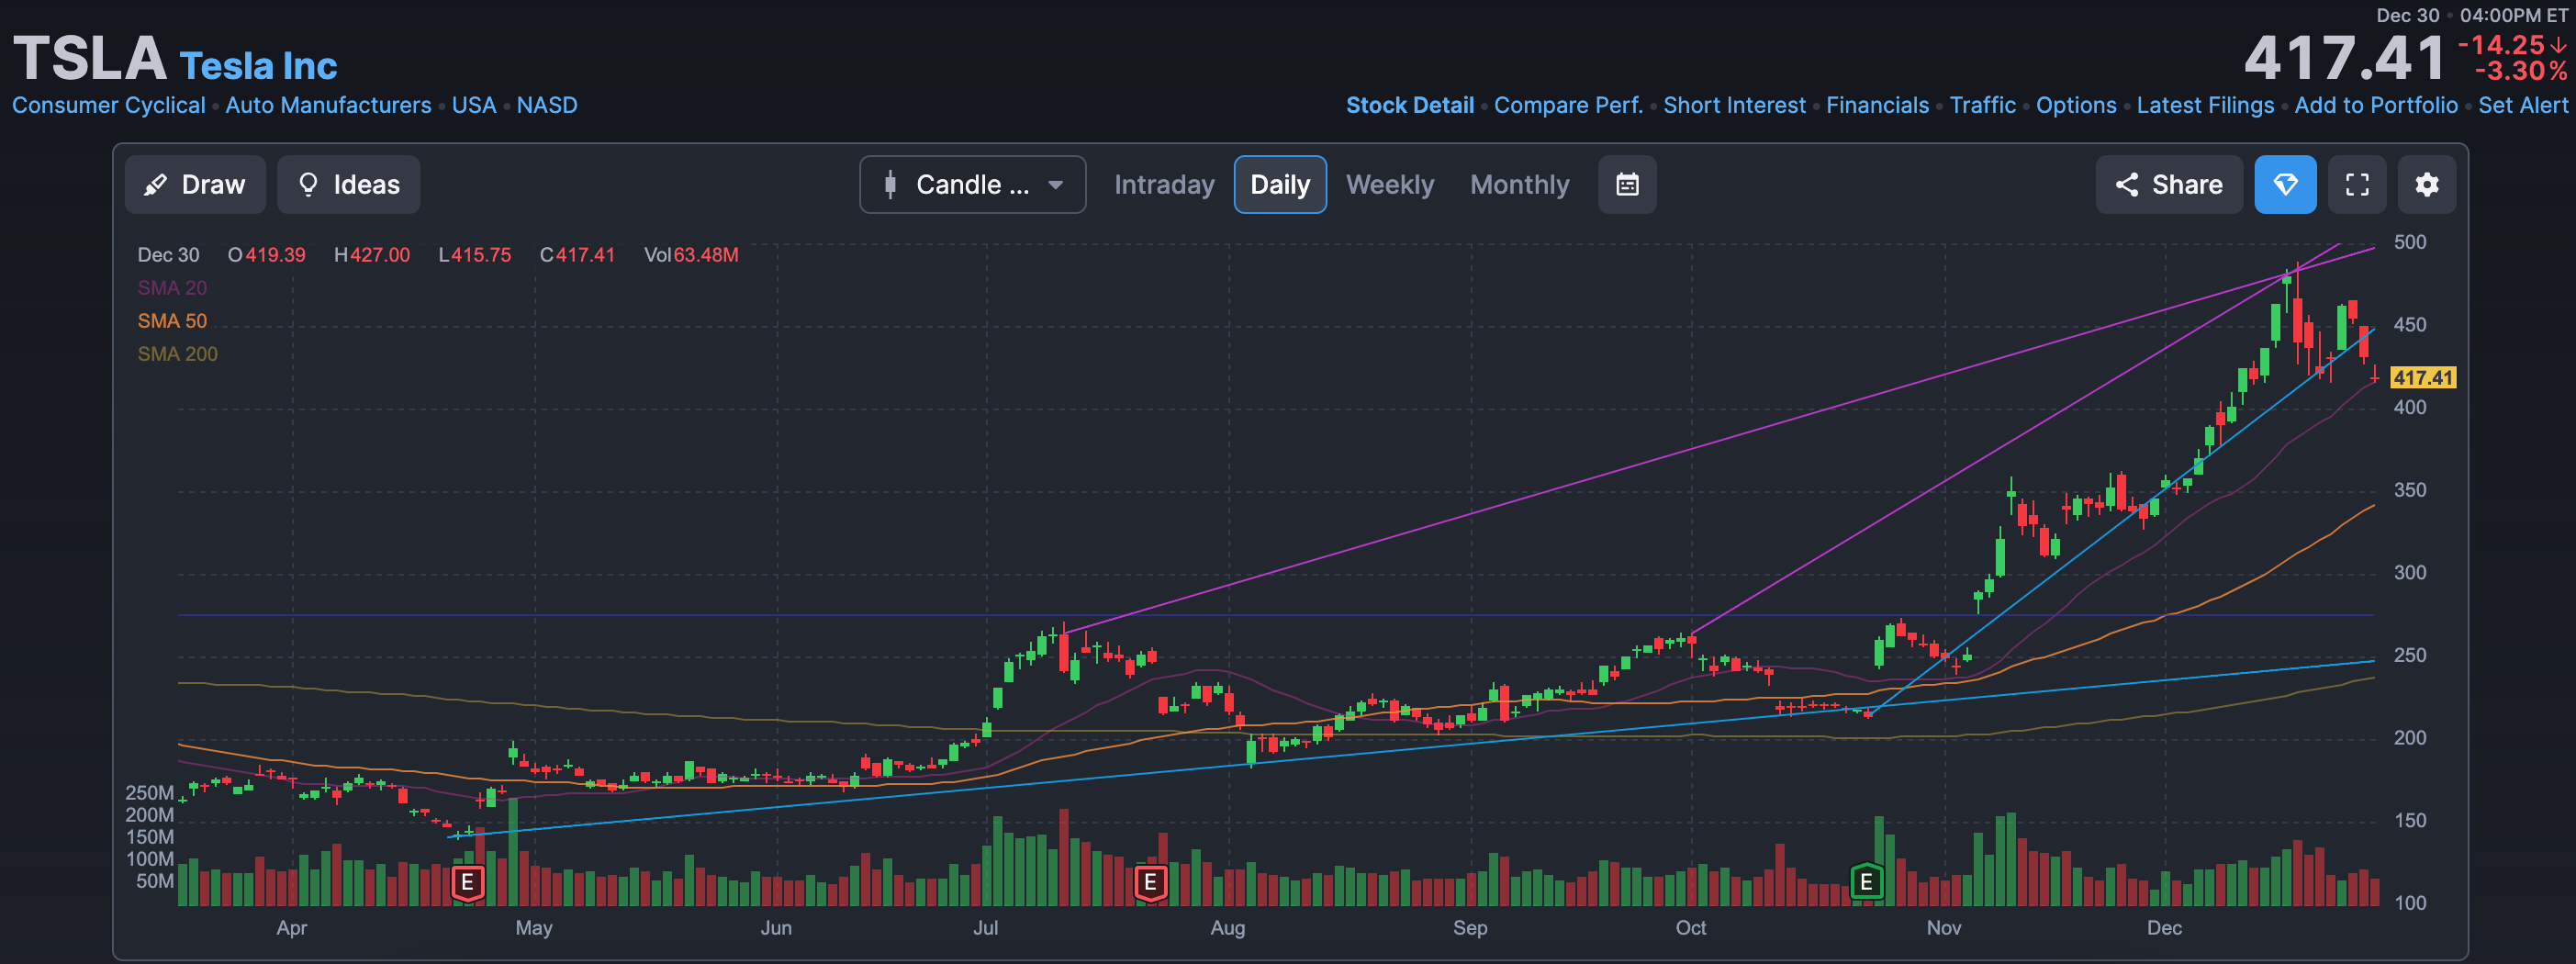Switch to the Monthly timeframe
This screenshot has height=964, width=2576.
pyautogui.click(x=1520, y=185)
